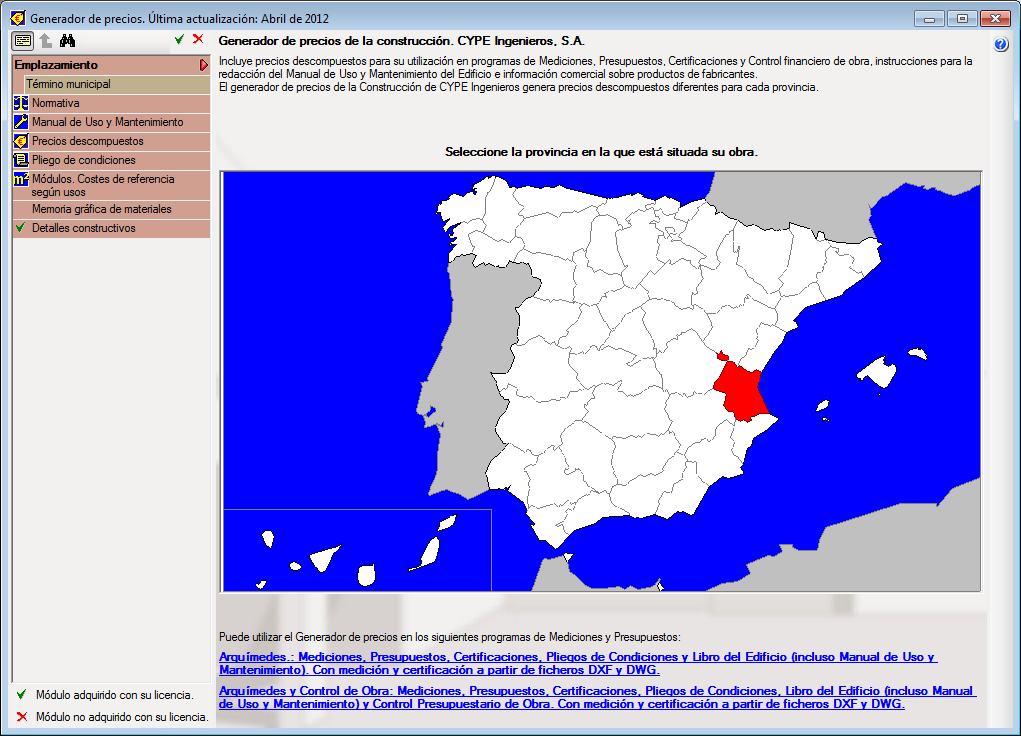Click the gray up-arrow toolbar icon
Viewport: 1021px width, 736px height.
pyautogui.click(x=46, y=41)
